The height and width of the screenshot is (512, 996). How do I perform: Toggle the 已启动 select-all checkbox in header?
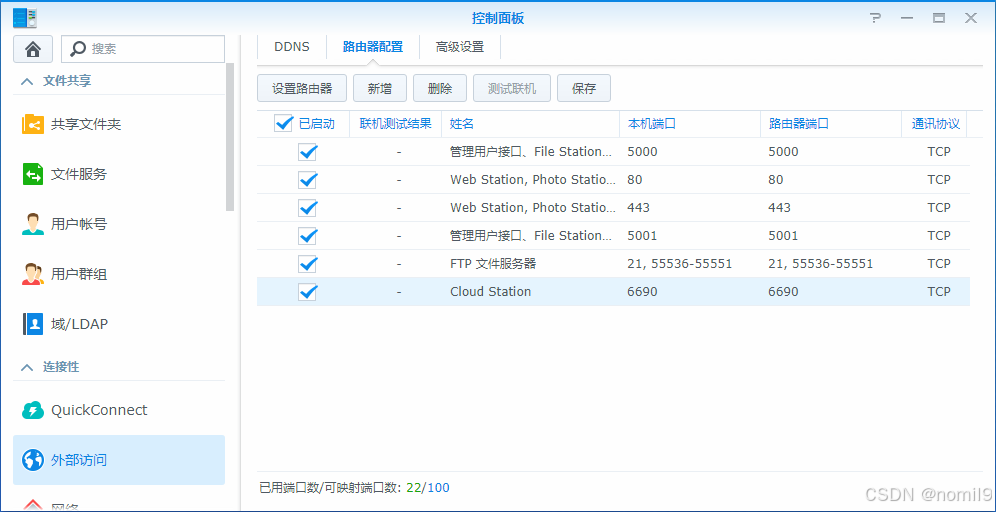click(283, 123)
